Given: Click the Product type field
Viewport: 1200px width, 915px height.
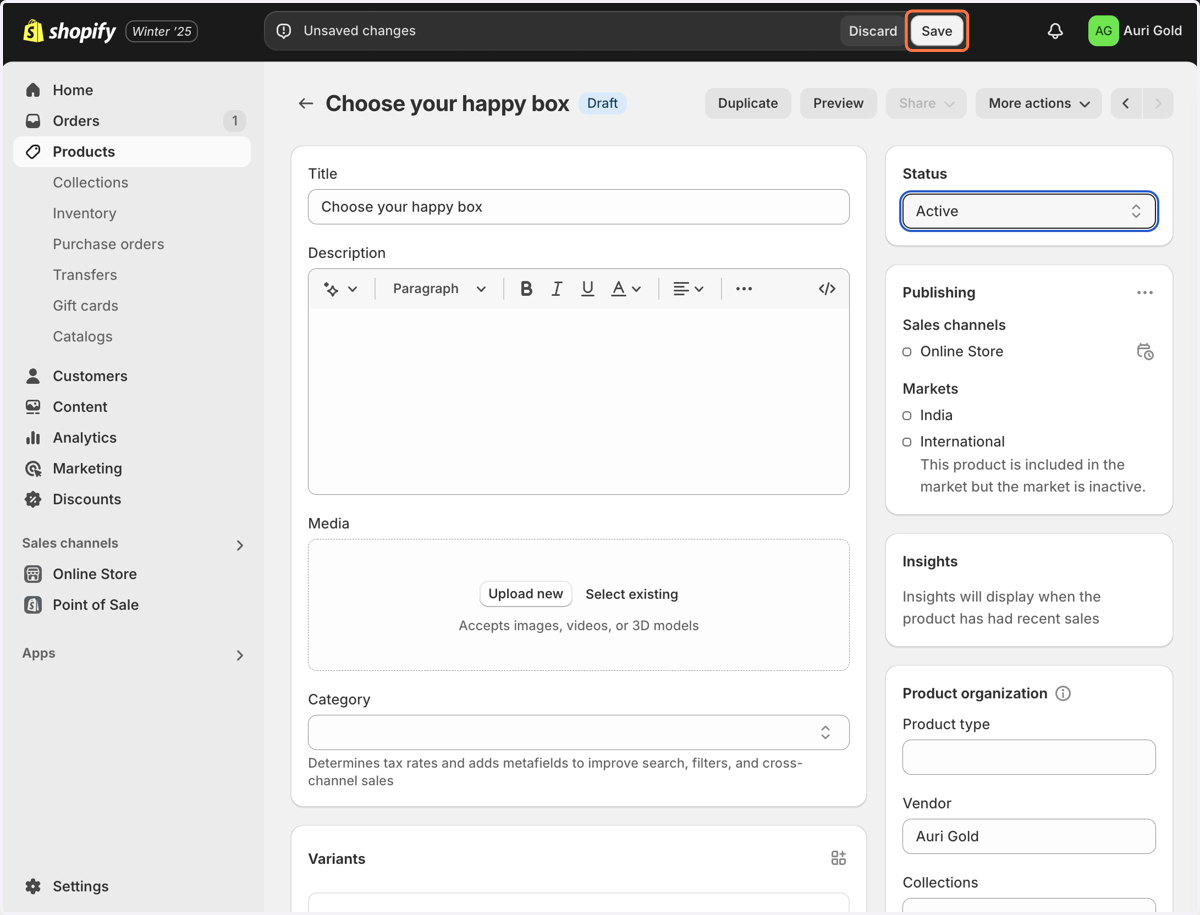Looking at the screenshot, I should click(x=1029, y=757).
